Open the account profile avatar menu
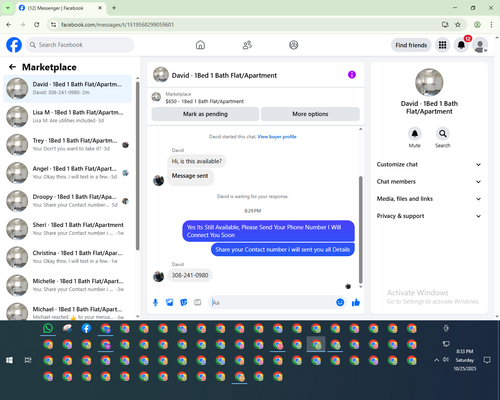Viewport: 500px width, 400px height. click(480, 45)
